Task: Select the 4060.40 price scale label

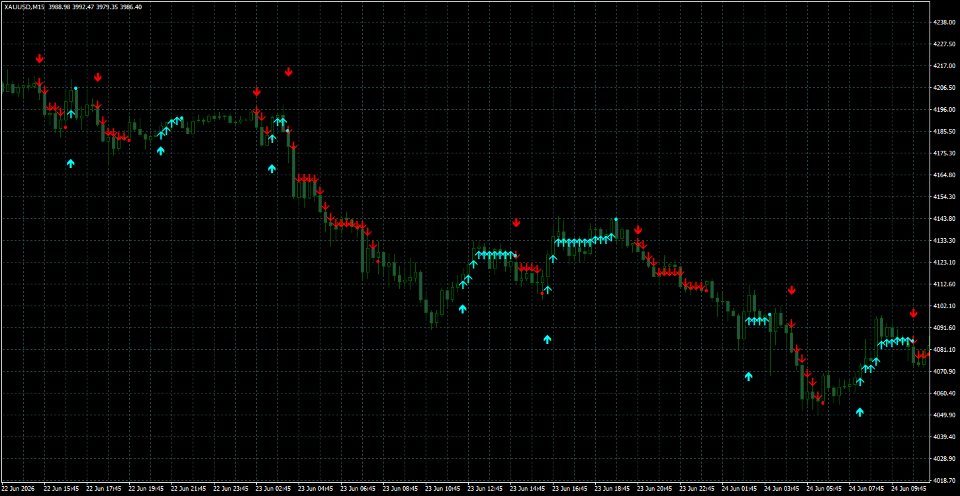Action: 943,393
